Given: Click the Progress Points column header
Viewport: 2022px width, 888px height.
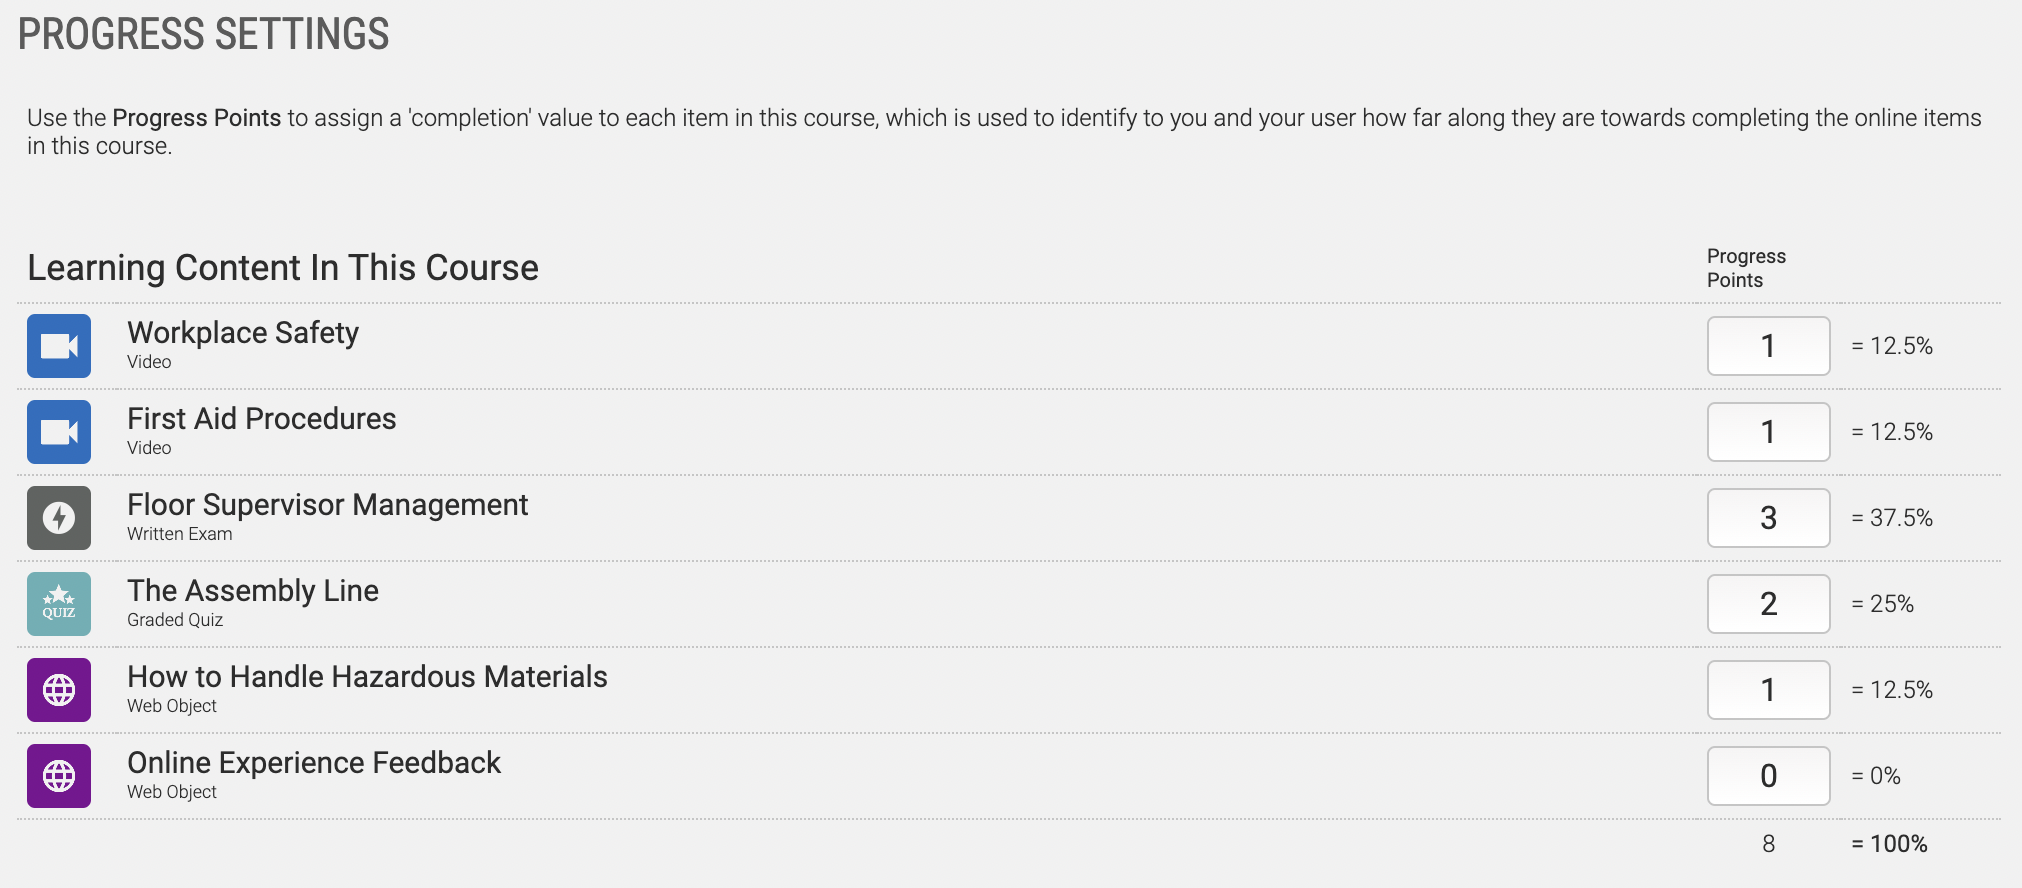Looking at the screenshot, I should tap(1746, 268).
